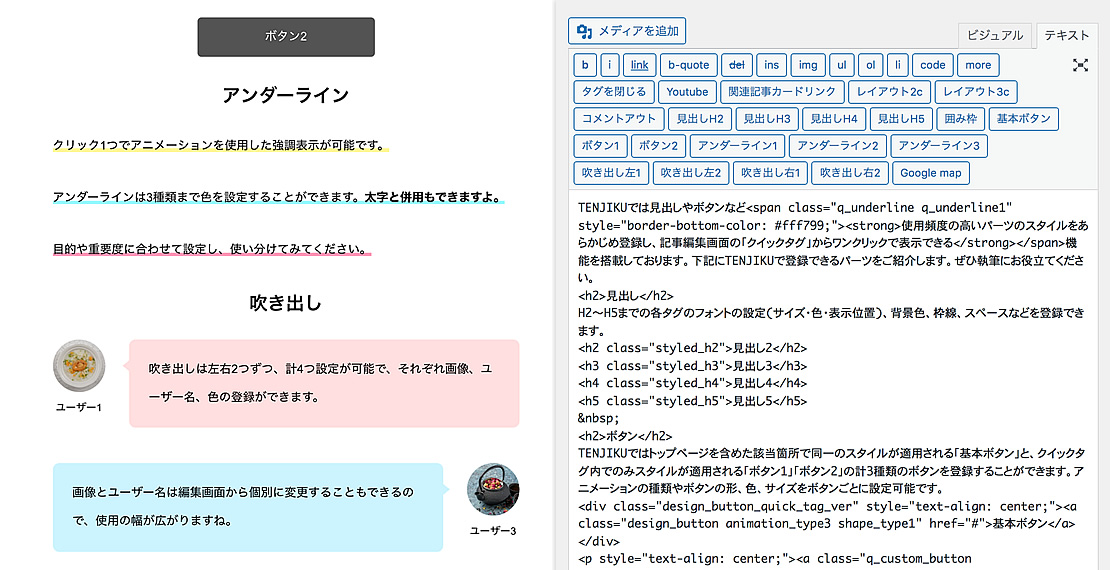
Task: Apply アンダーライン3 quicktag
Action: 939,146
